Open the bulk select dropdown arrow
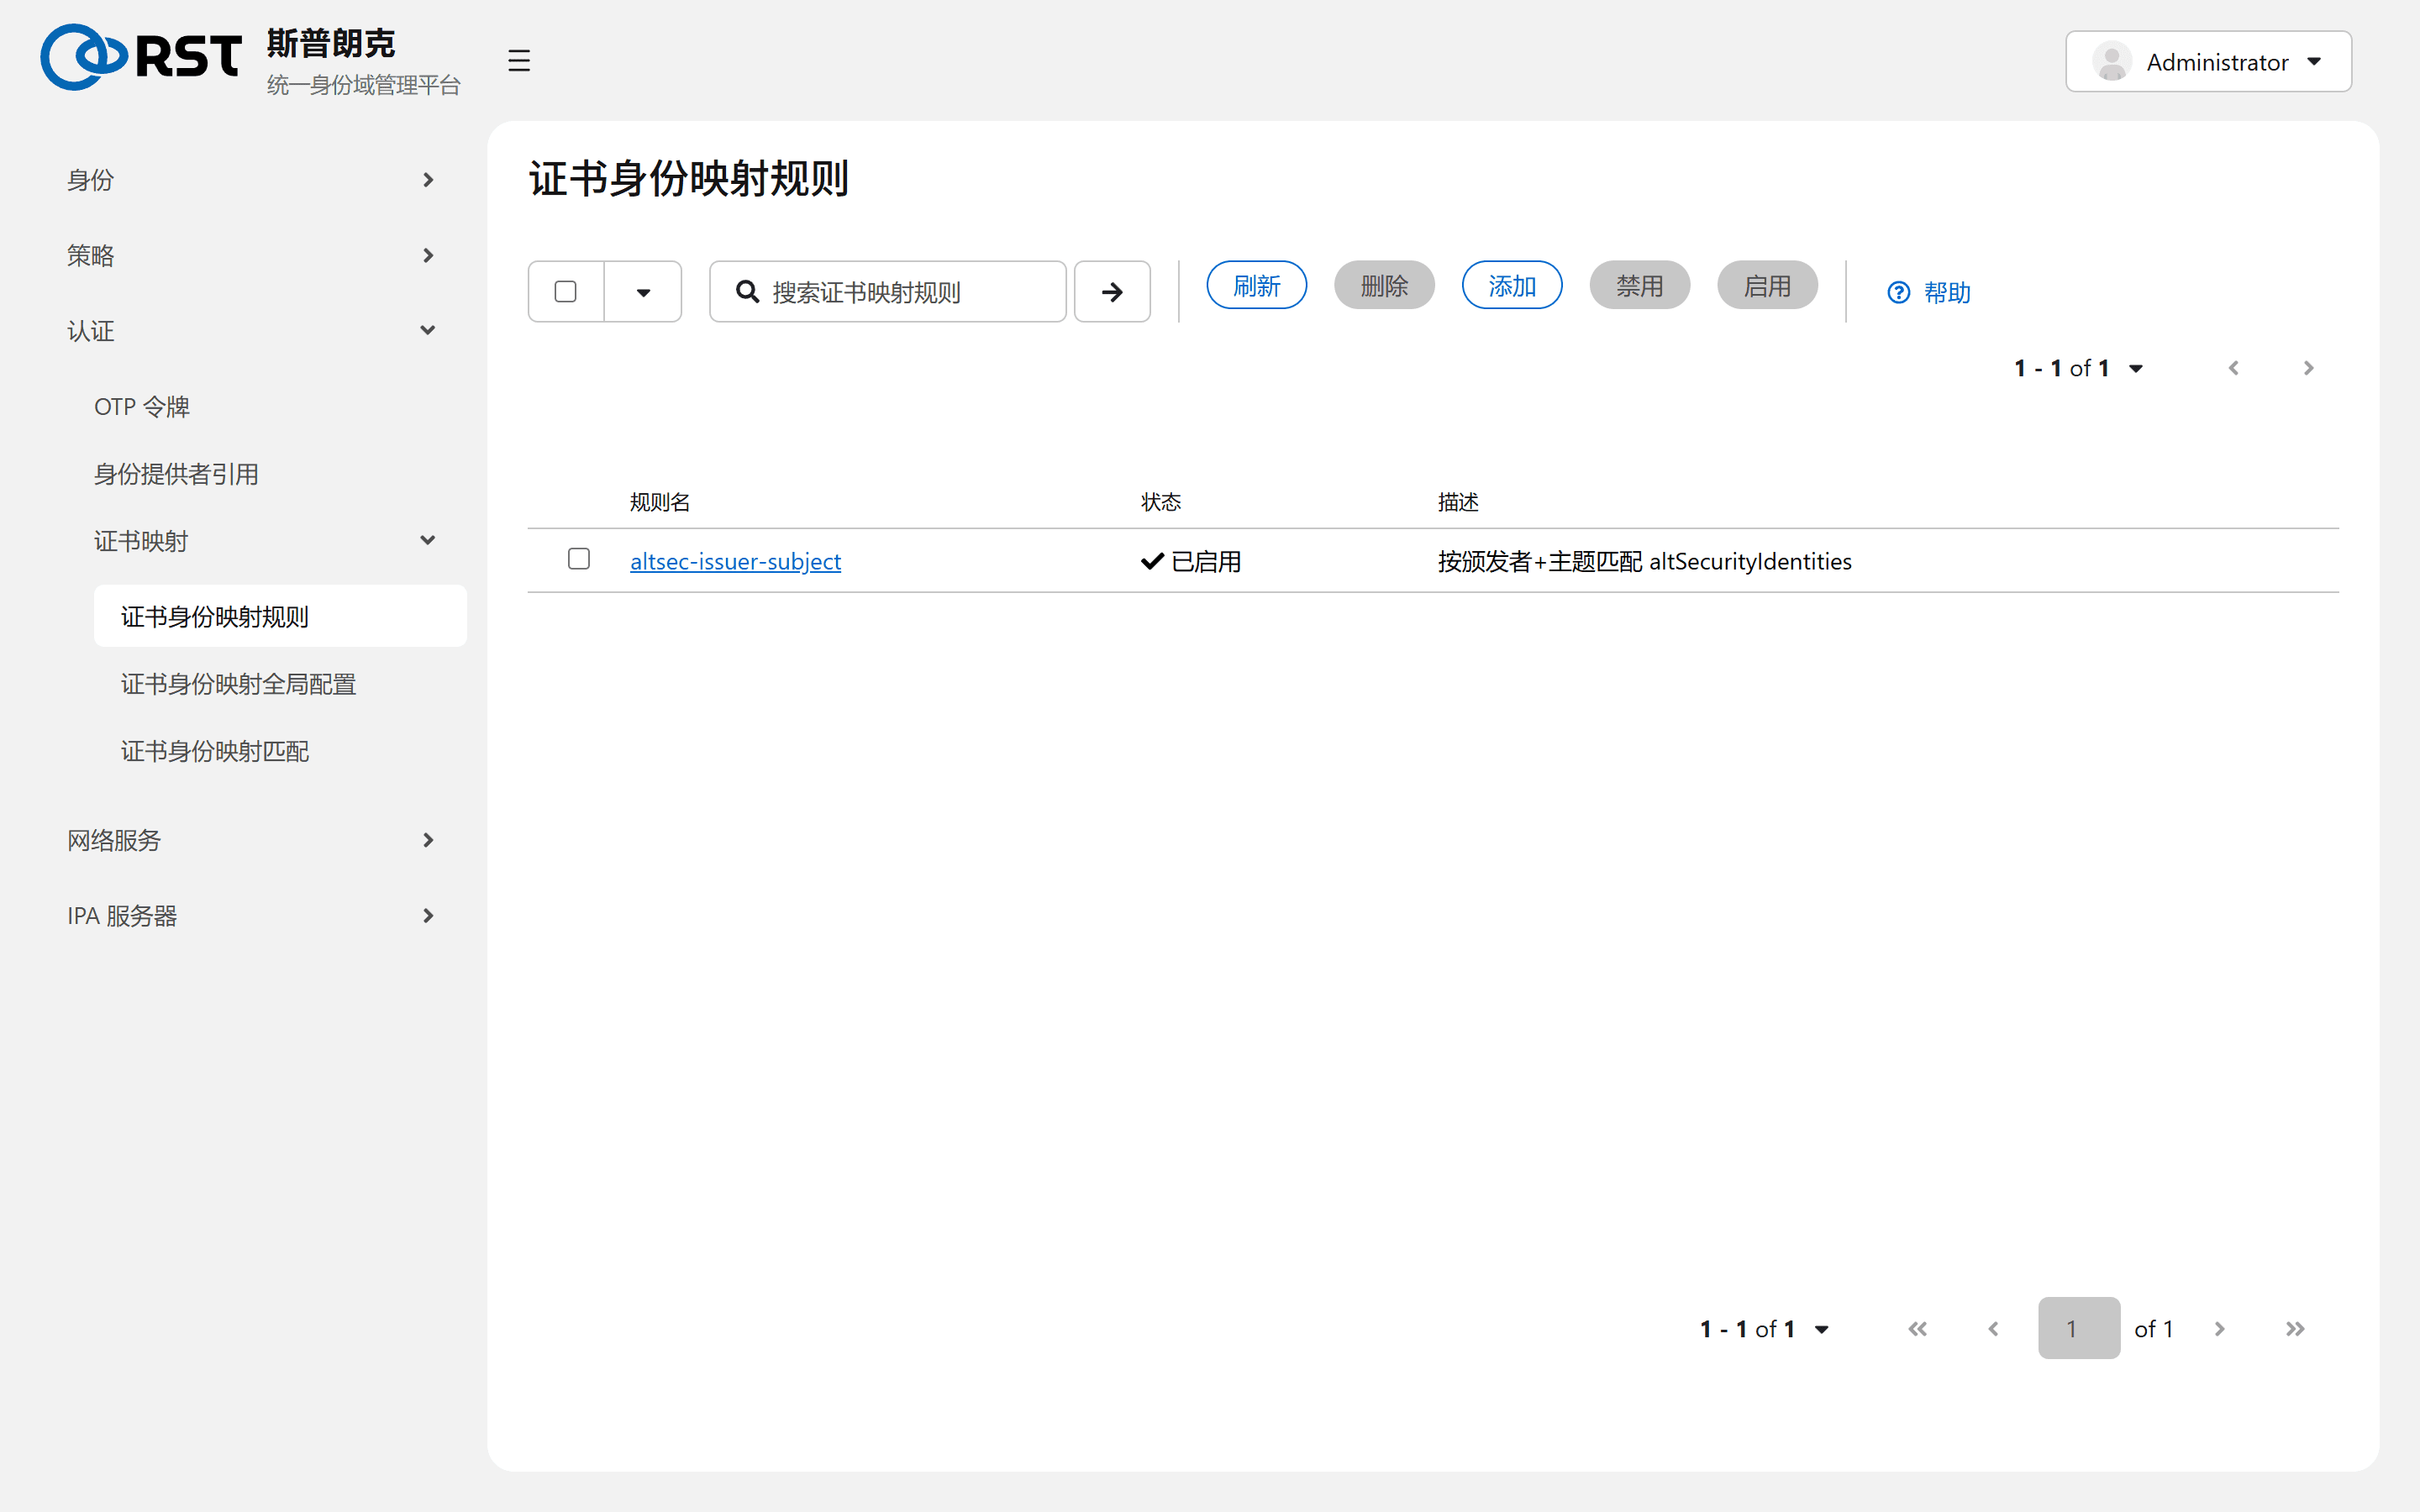Screen dimensions: 2420x1512 point(643,292)
